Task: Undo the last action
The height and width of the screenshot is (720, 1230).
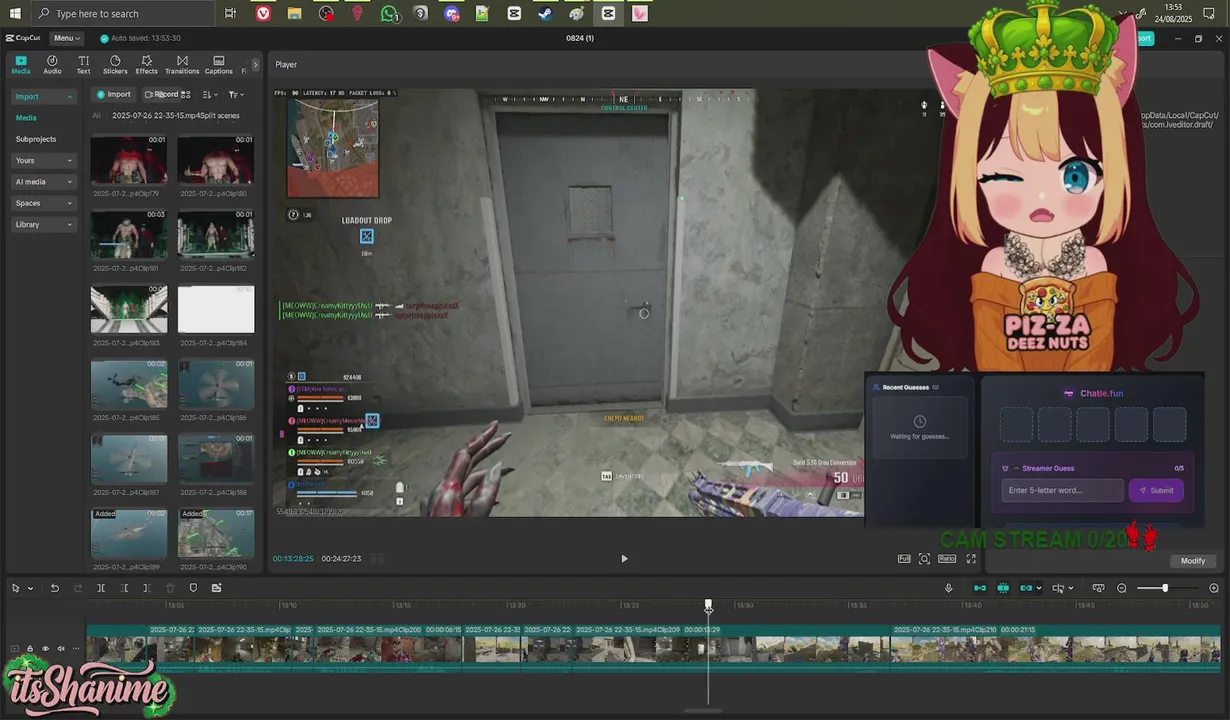Action: coord(55,588)
